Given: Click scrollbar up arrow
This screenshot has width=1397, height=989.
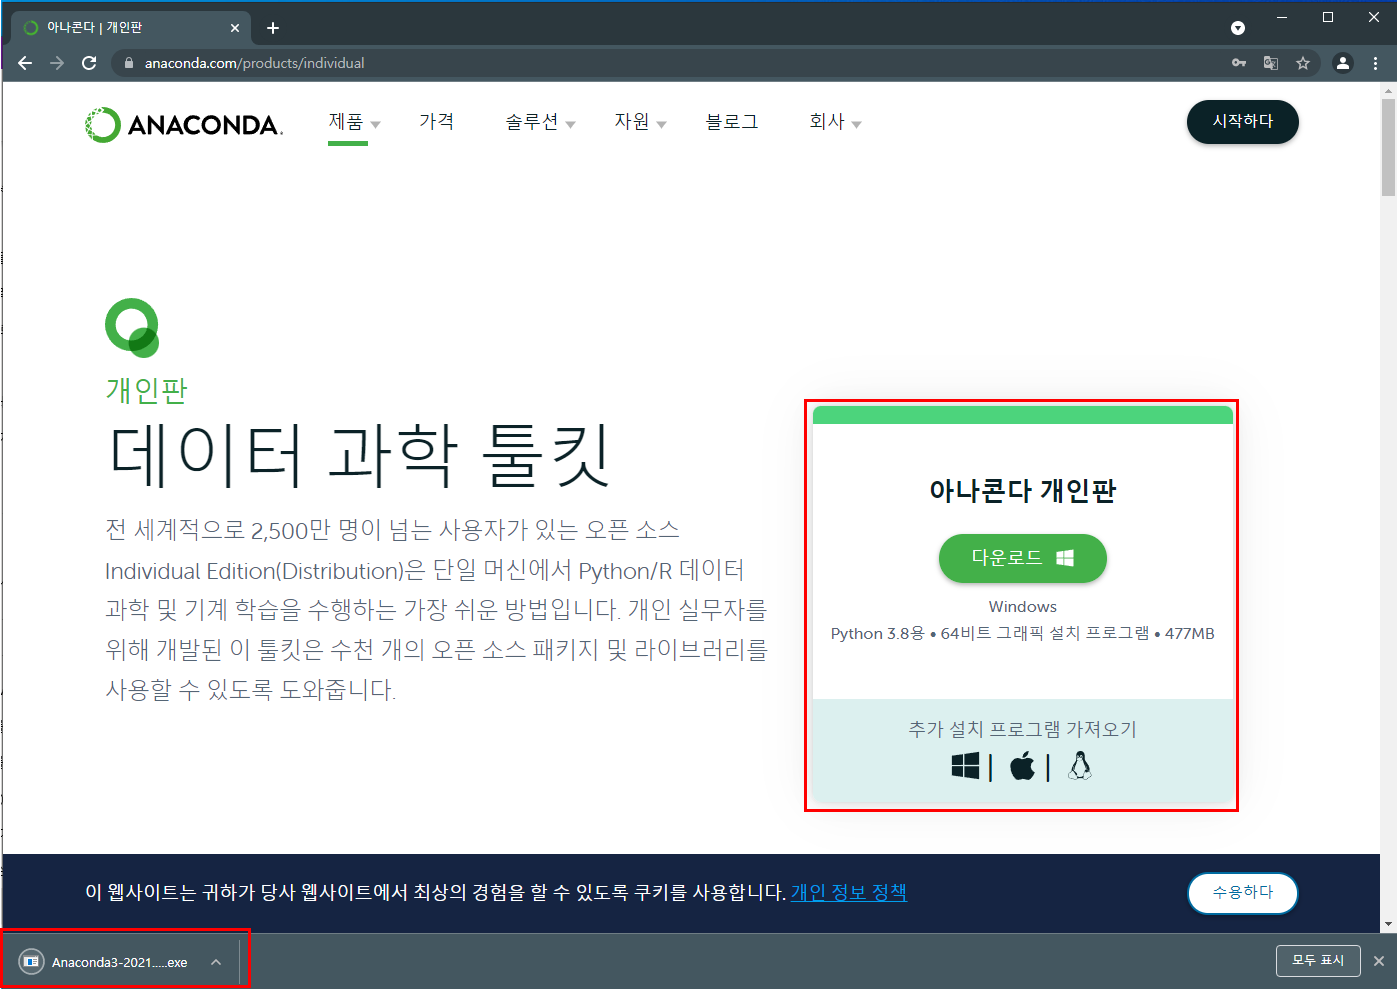Looking at the screenshot, I should [1388, 90].
